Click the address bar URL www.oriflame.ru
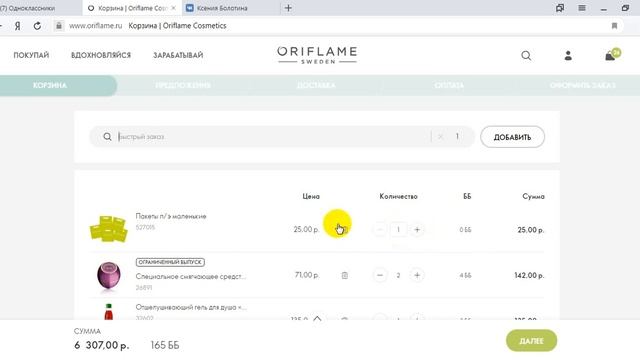Viewport: 640px width, 360px height. (x=96, y=26)
